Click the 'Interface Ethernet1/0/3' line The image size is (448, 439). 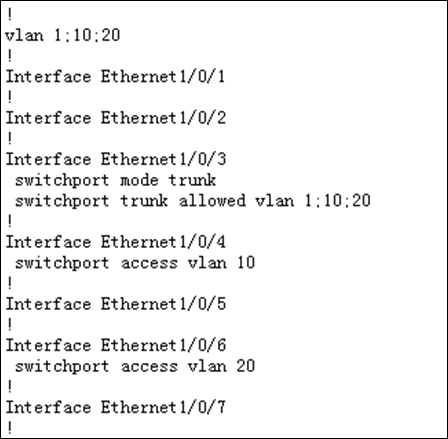[x=116, y=159]
